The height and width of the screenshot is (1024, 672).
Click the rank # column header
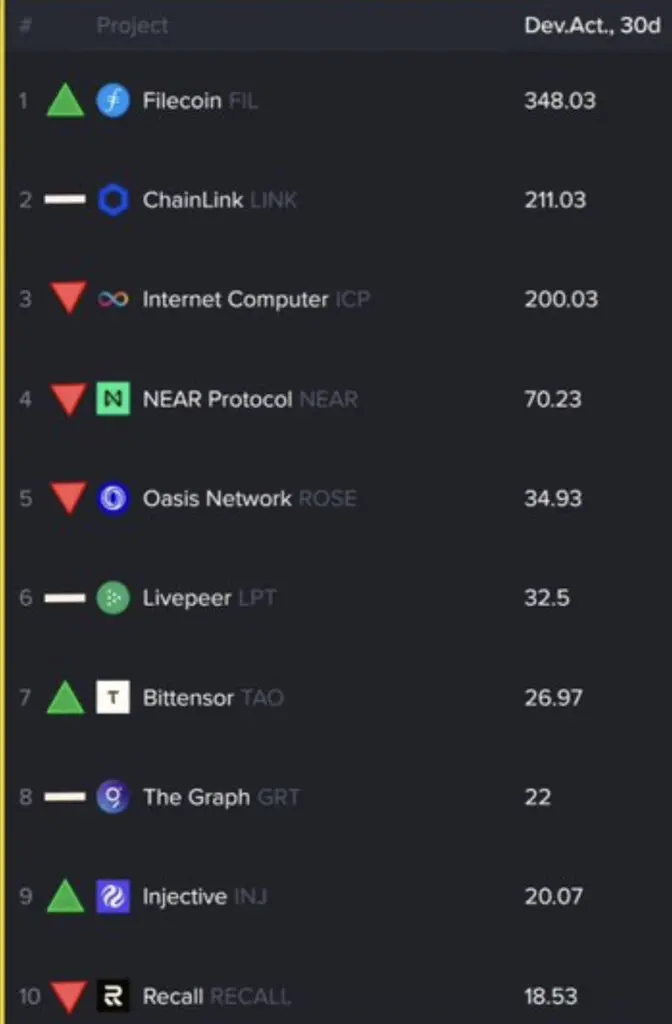[x=26, y=25]
